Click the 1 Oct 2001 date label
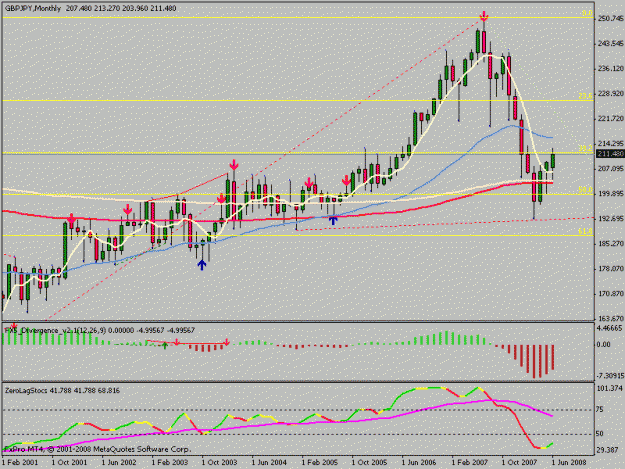Screen dimensions: 625x469 click(69, 462)
